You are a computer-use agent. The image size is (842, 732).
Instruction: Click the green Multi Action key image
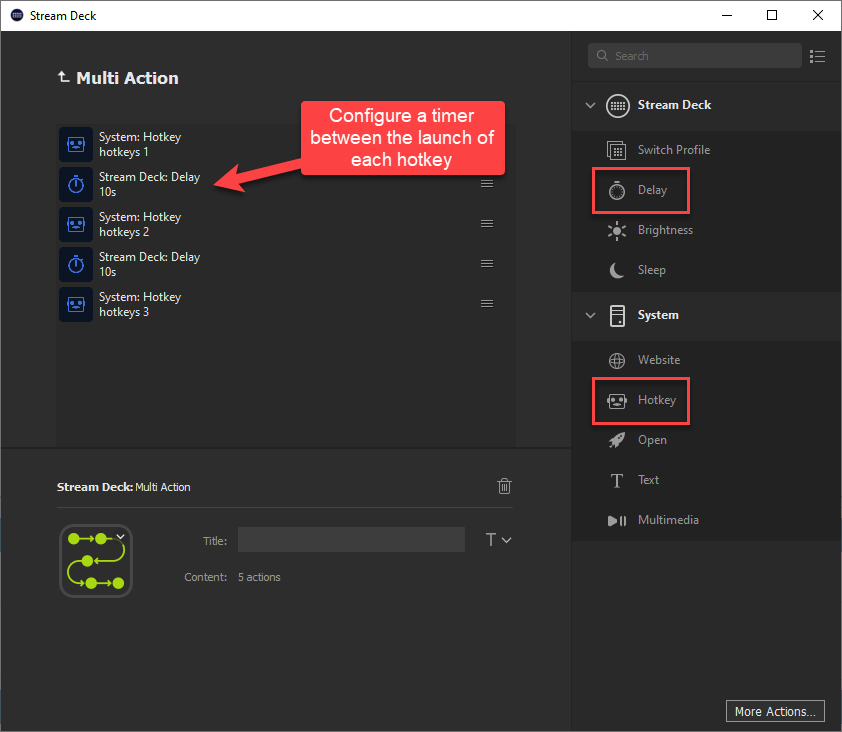(x=96, y=561)
